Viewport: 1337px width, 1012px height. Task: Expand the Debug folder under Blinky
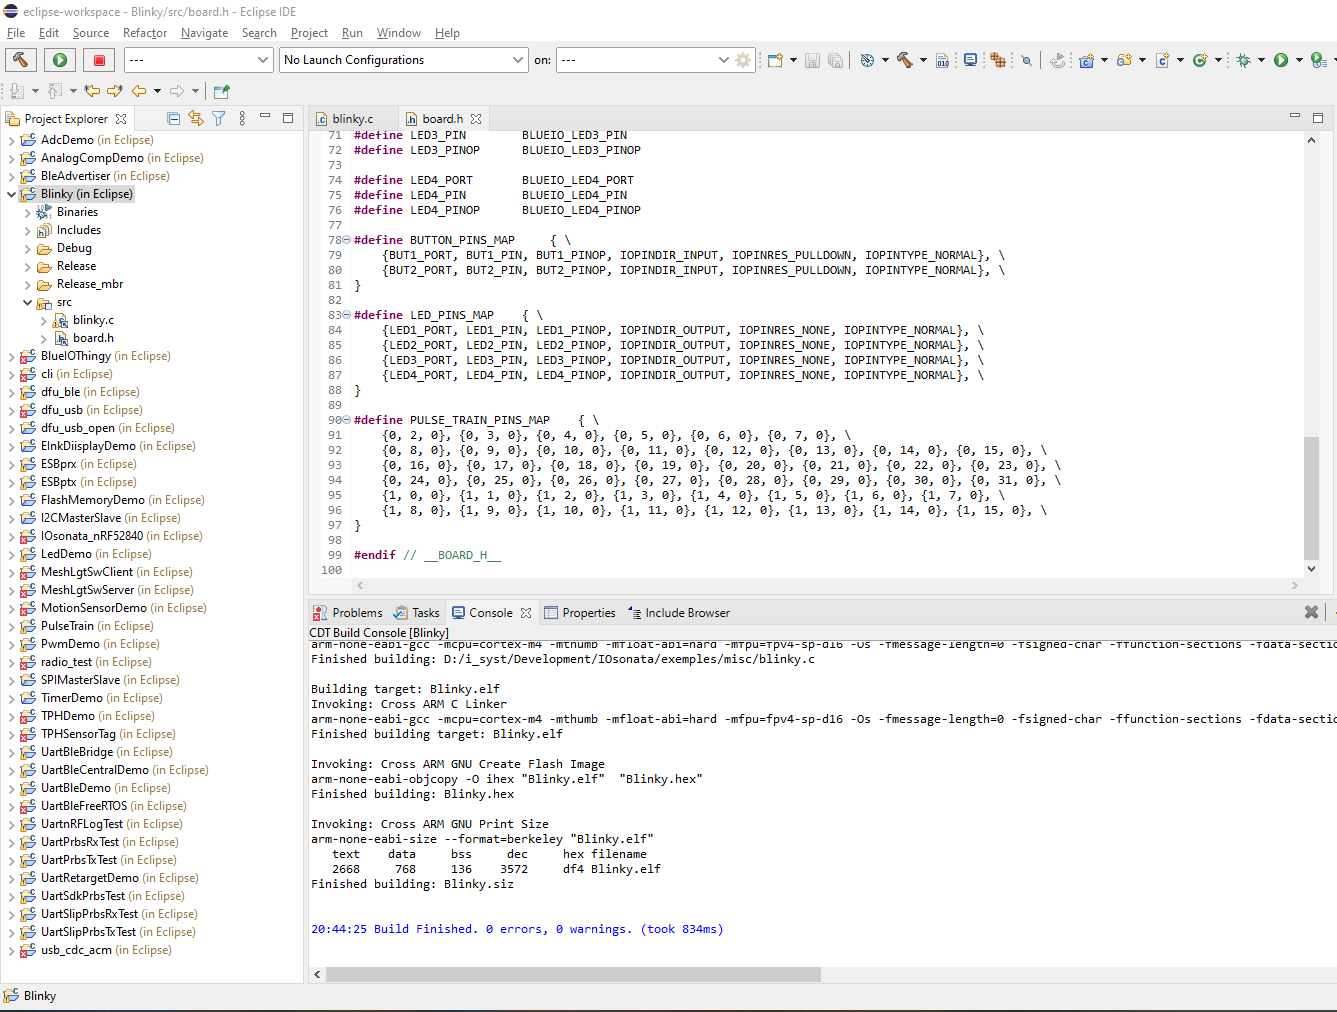click(27, 248)
